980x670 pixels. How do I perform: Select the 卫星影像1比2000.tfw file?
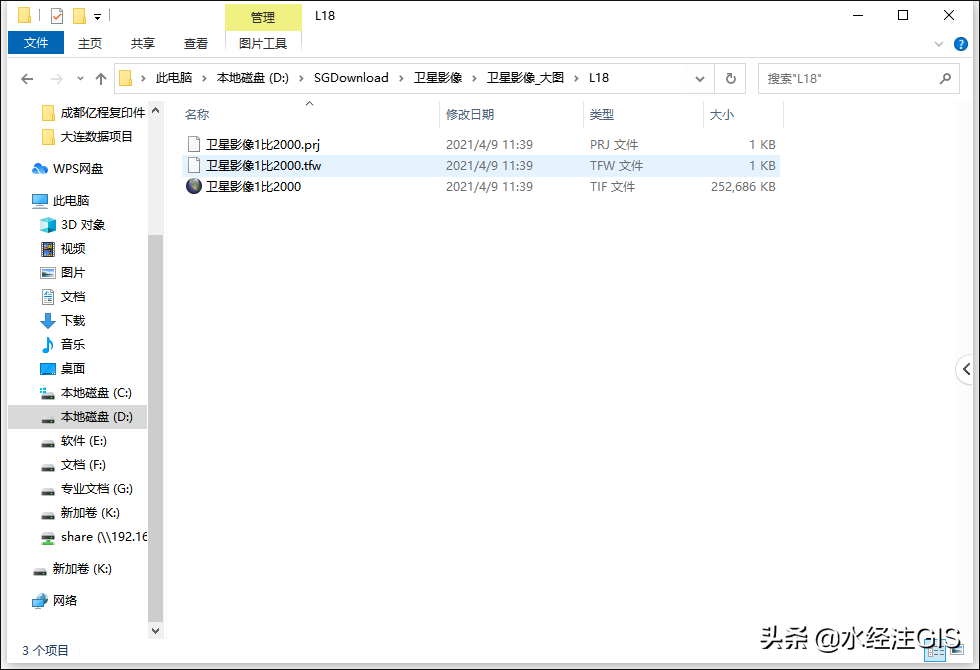pyautogui.click(x=264, y=165)
